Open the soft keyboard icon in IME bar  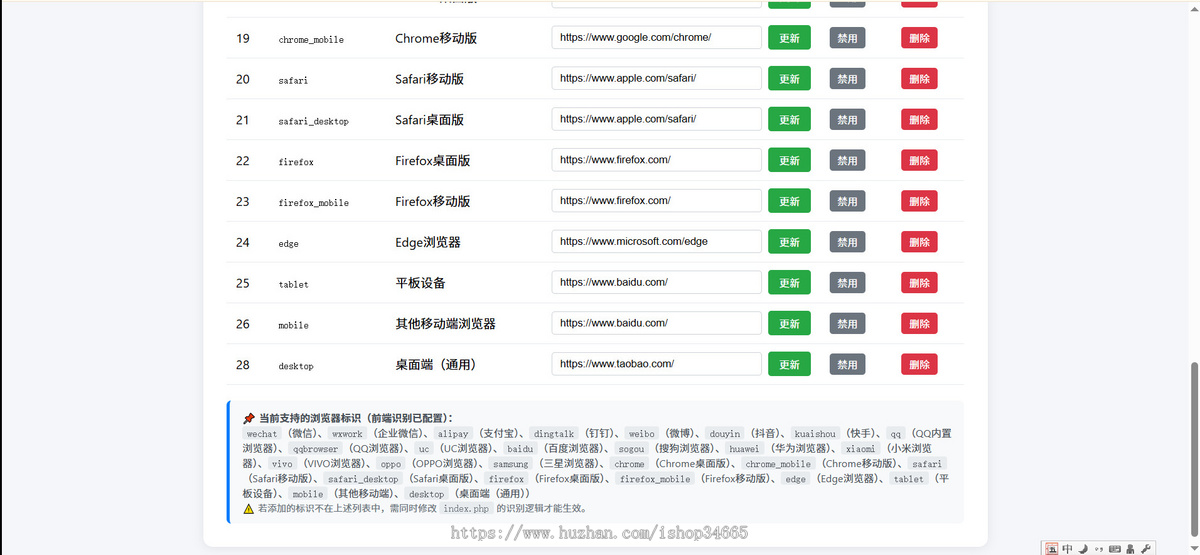point(1114,548)
